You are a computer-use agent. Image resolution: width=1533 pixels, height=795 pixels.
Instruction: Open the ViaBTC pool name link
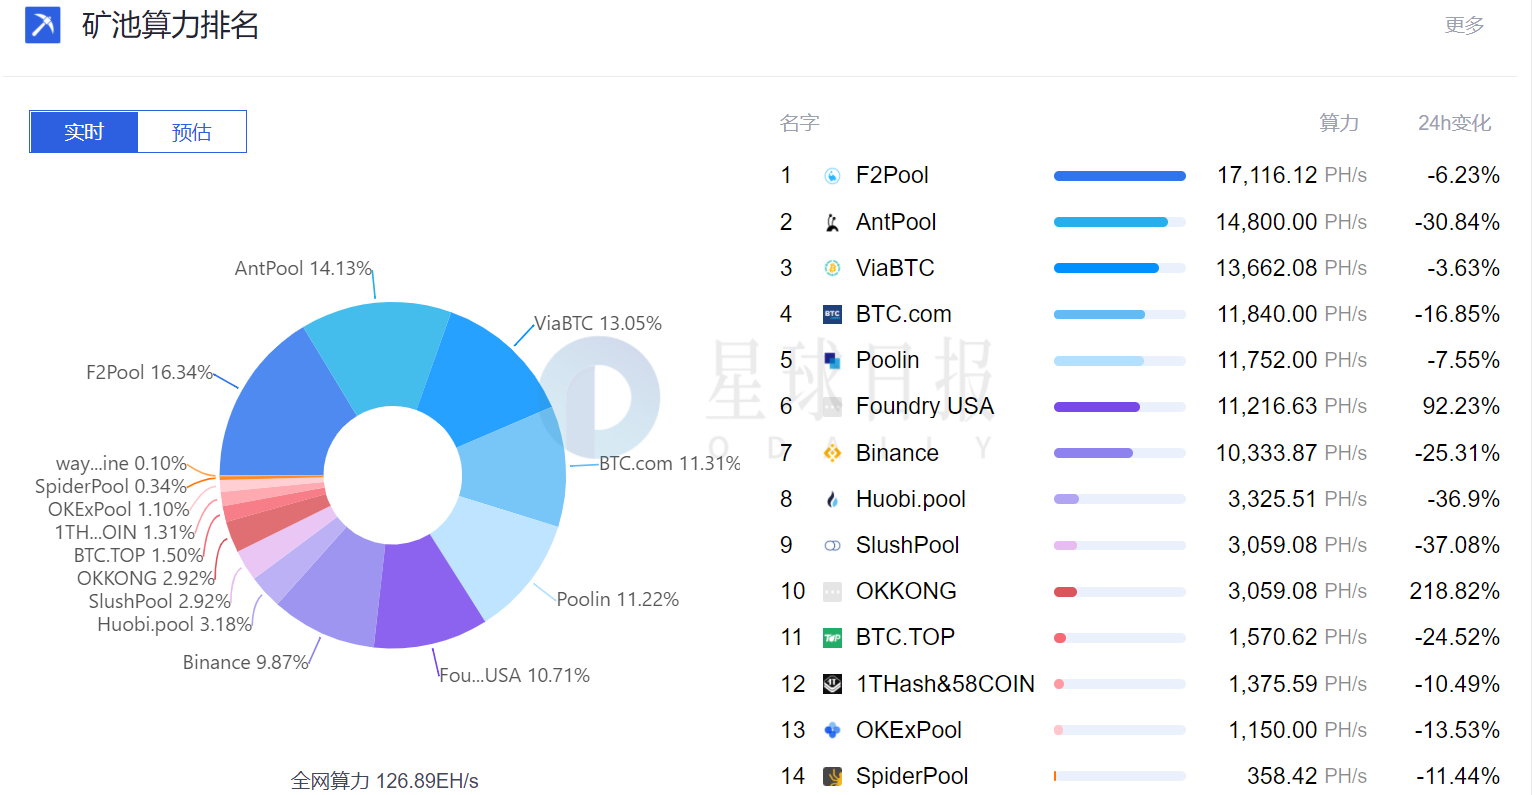[x=895, y=268]
